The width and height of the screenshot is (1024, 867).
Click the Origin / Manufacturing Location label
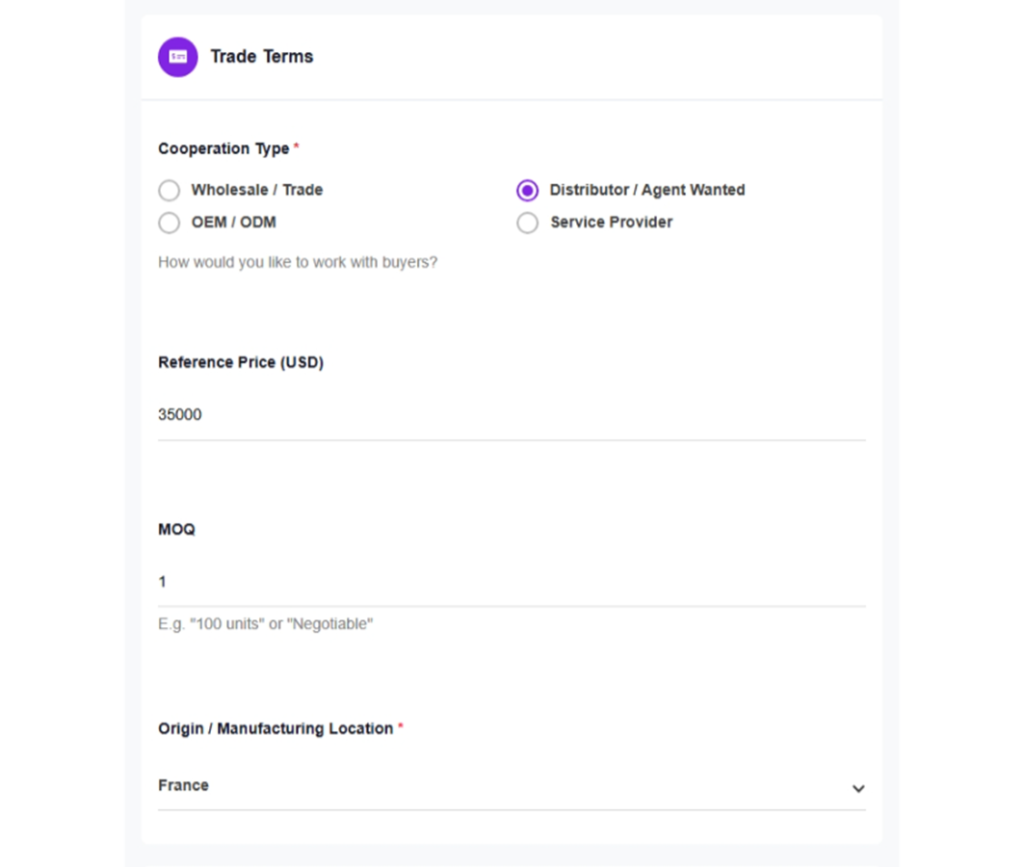[275, 729]
